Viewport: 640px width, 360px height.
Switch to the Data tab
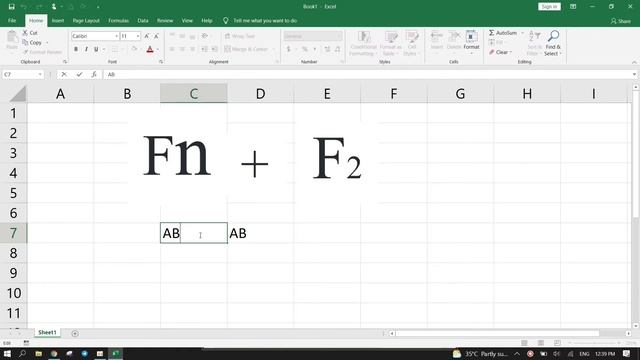[143, 20]
